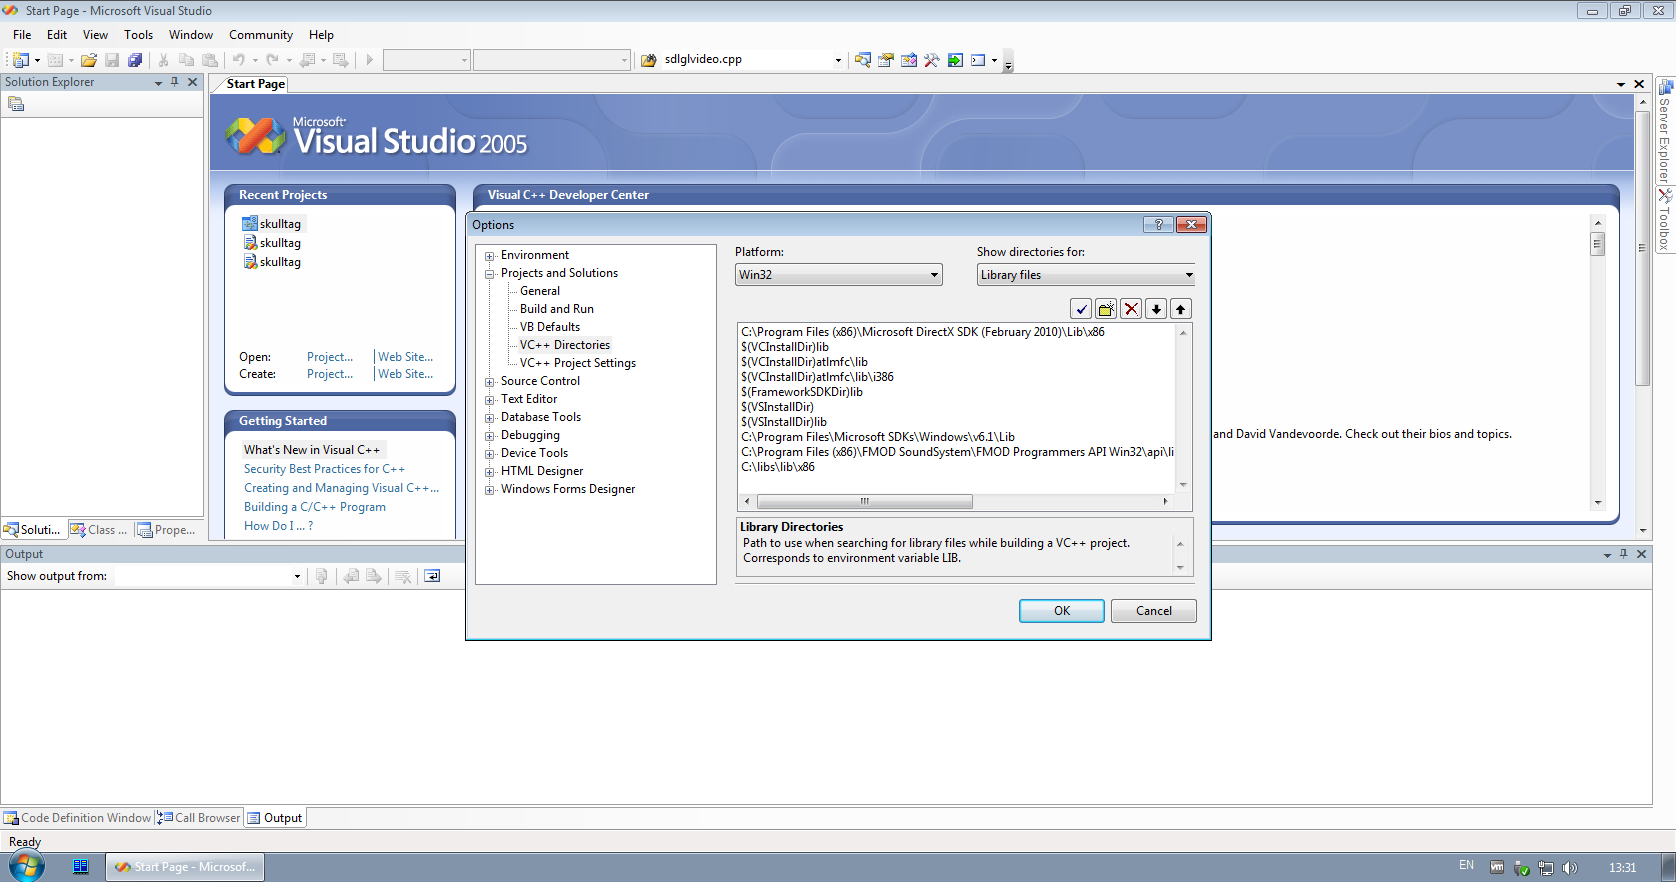Click the Check Entries checkmark icon
Viewport: 1676px width, 882px height.
(1081, 309)
